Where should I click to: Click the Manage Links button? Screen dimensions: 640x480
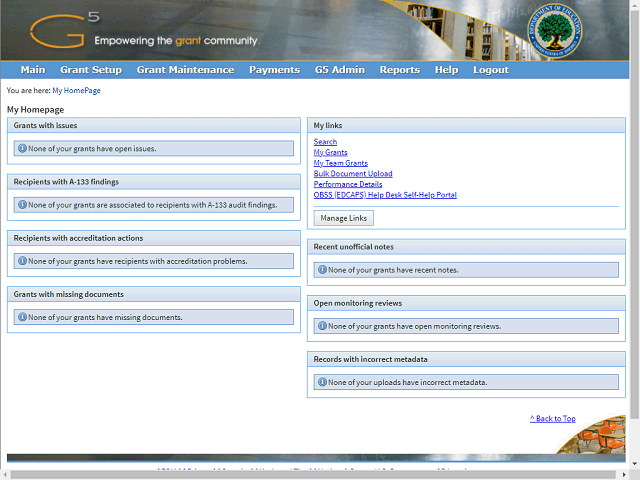pos(343,218)
